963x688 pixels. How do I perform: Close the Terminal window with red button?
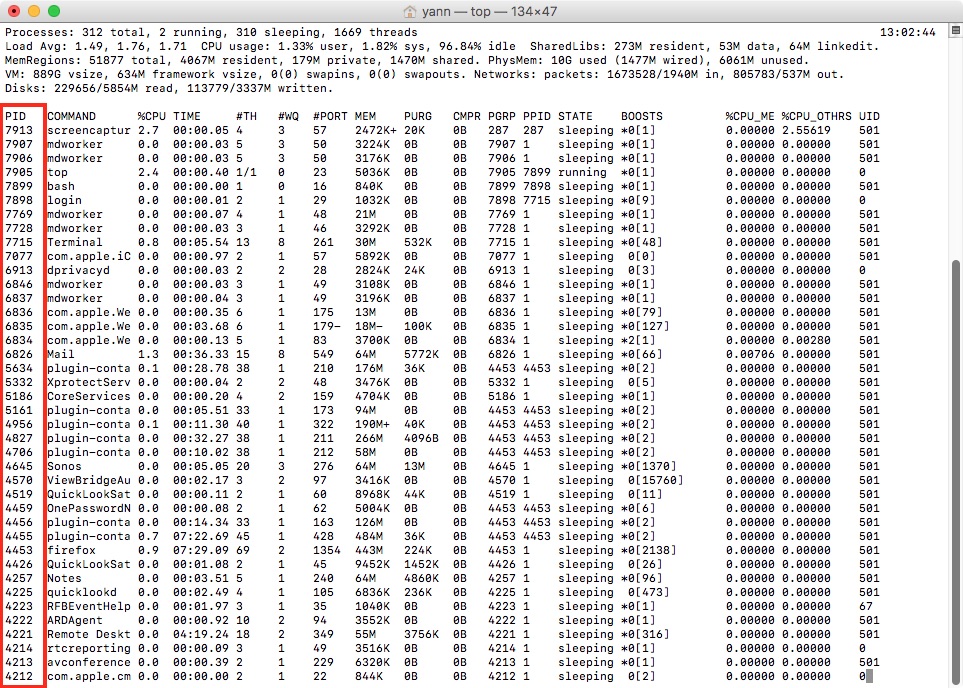[14, 12]
